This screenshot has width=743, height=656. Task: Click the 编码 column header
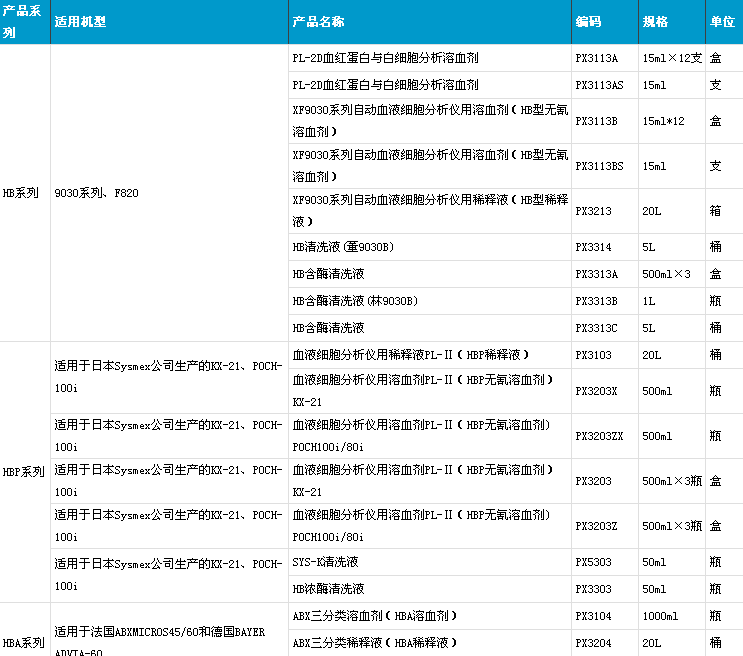pos(588,22)
